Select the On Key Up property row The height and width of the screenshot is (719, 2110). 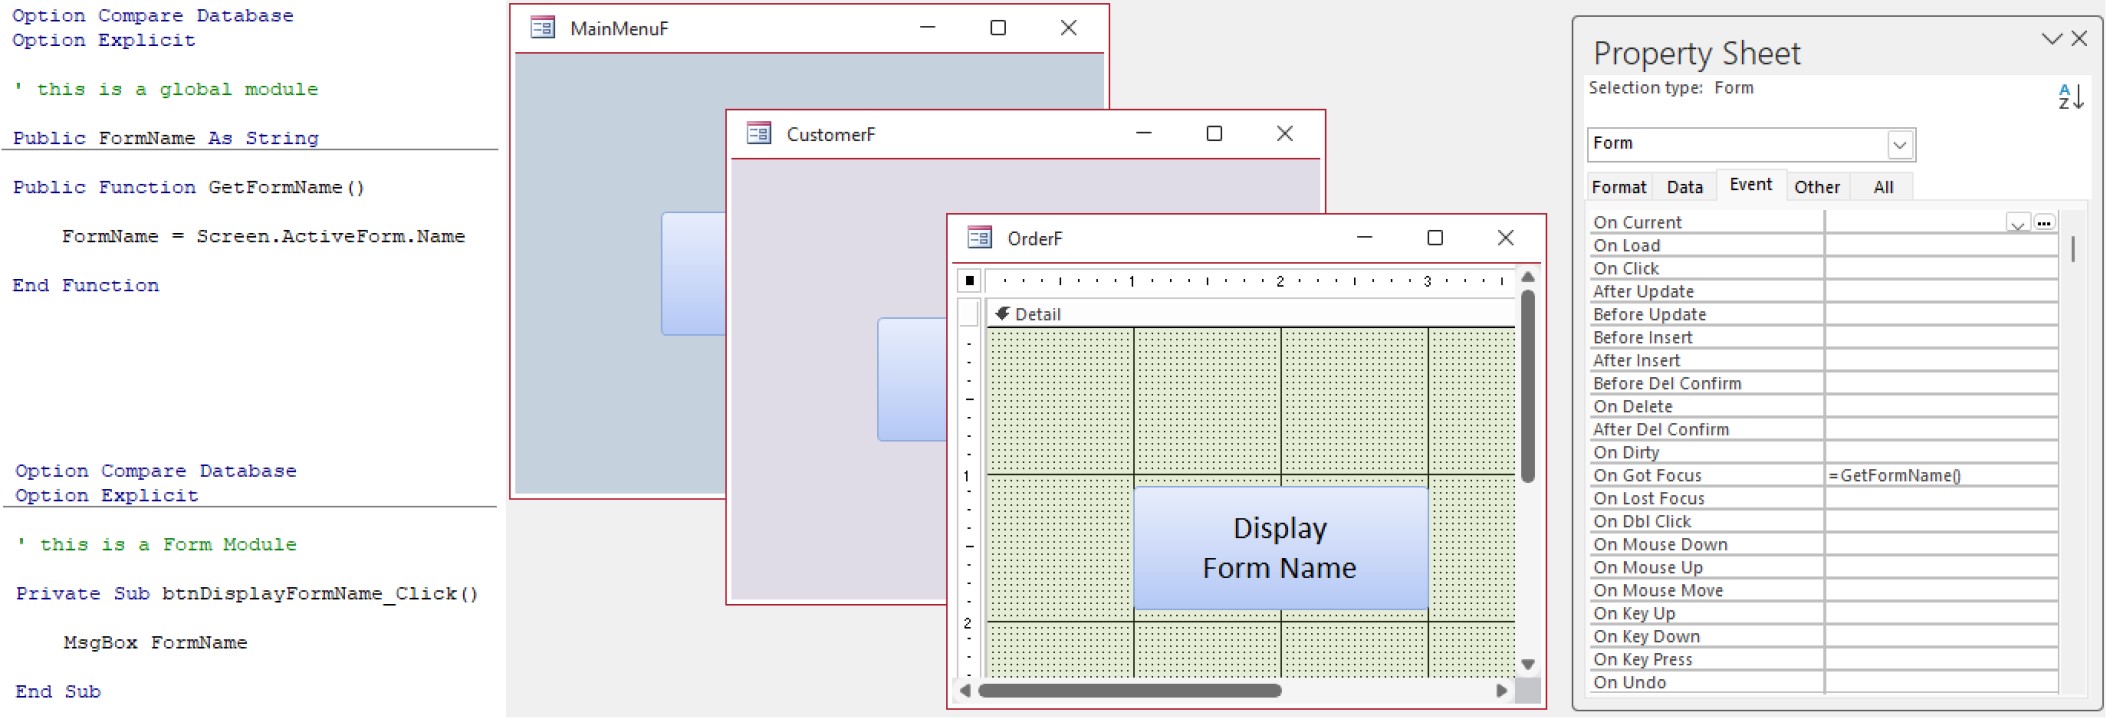[1823, 613]
